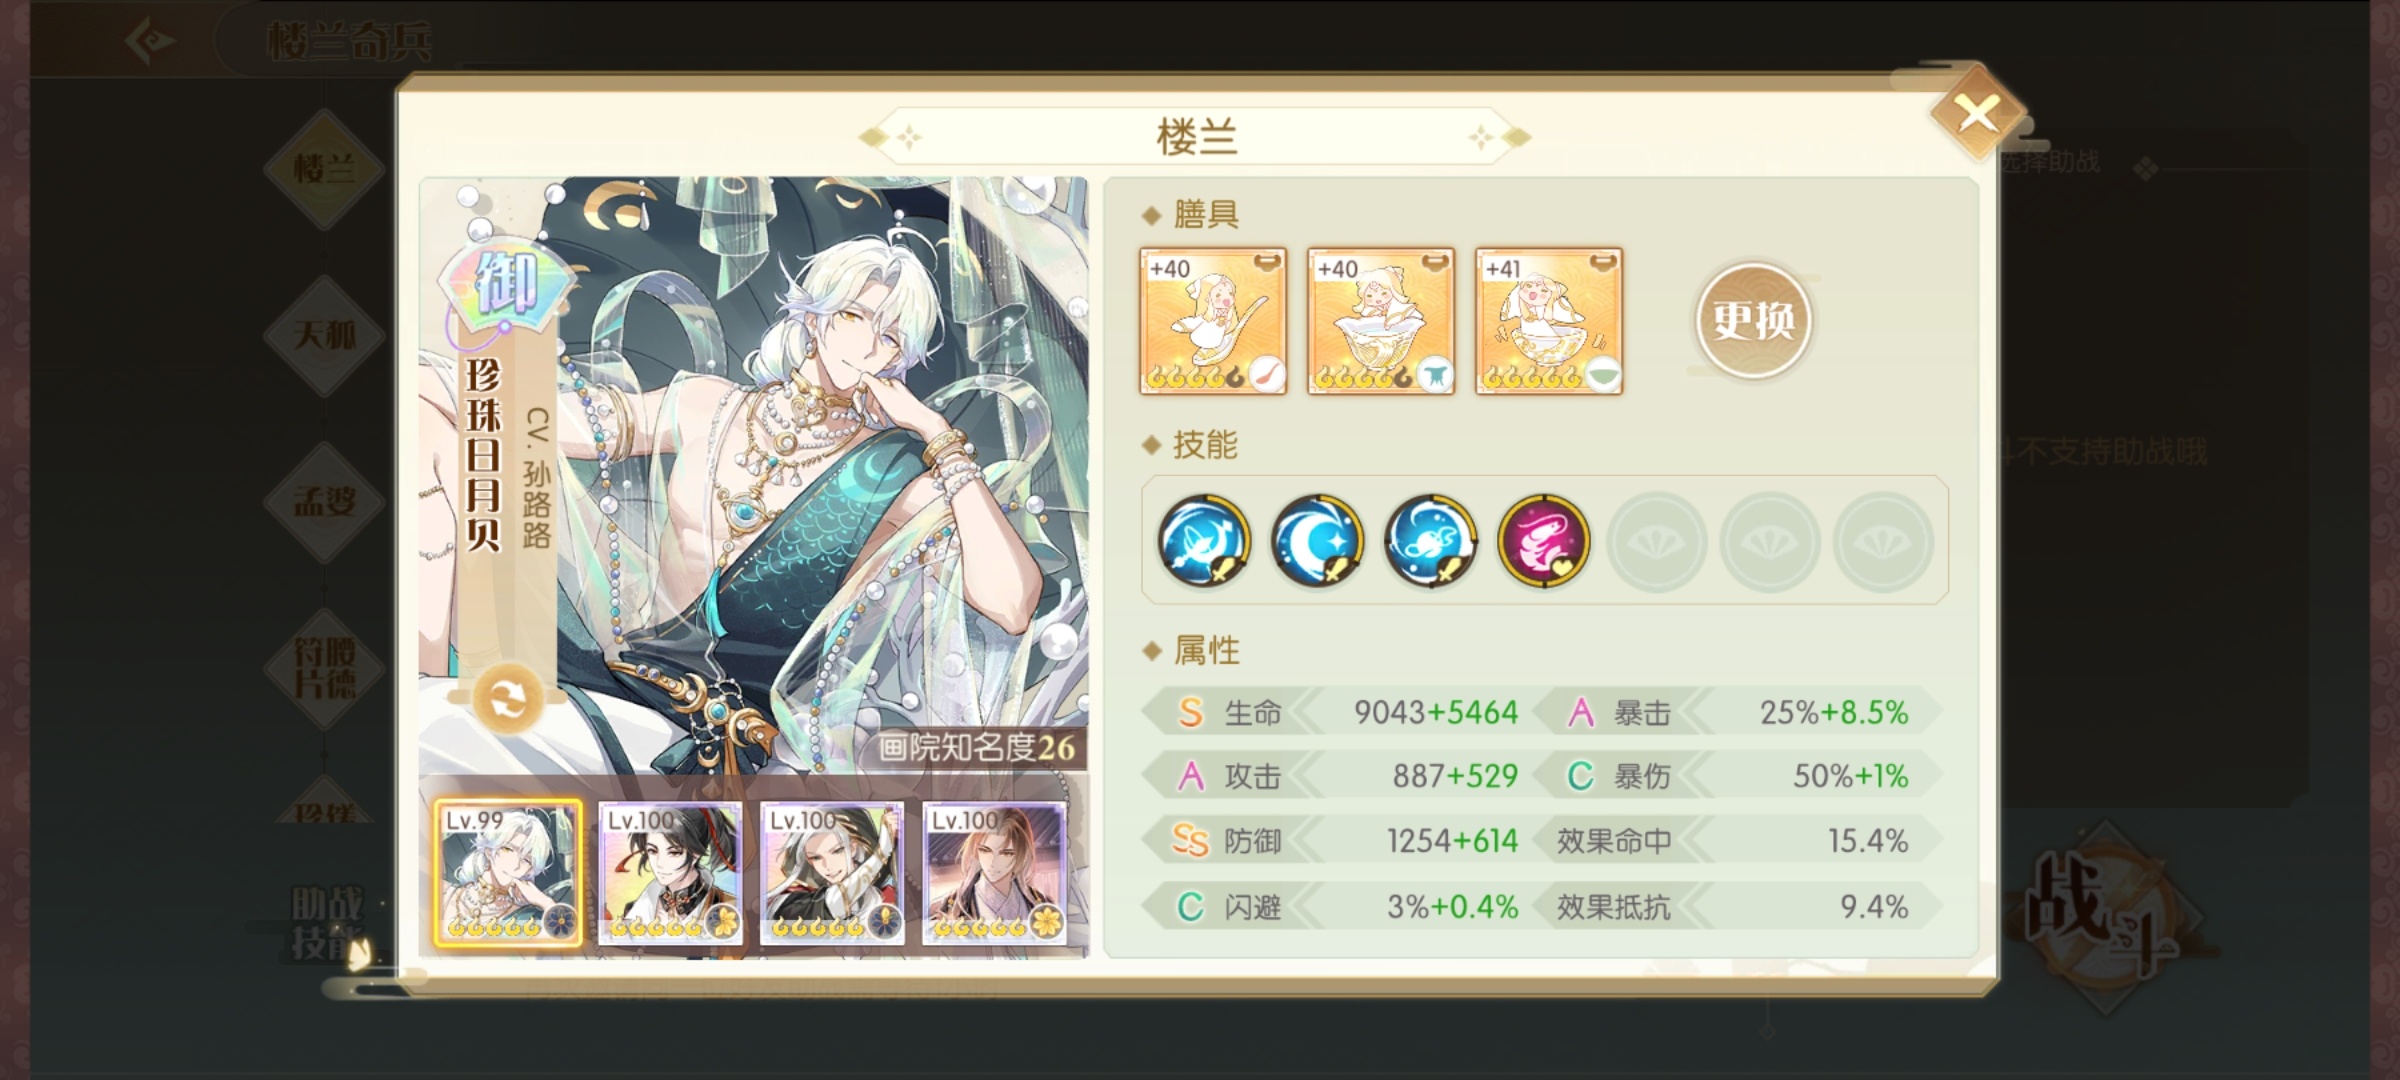Click the last locked skill slot
Screen dimensions: 2400x1080
point(1882,541)
